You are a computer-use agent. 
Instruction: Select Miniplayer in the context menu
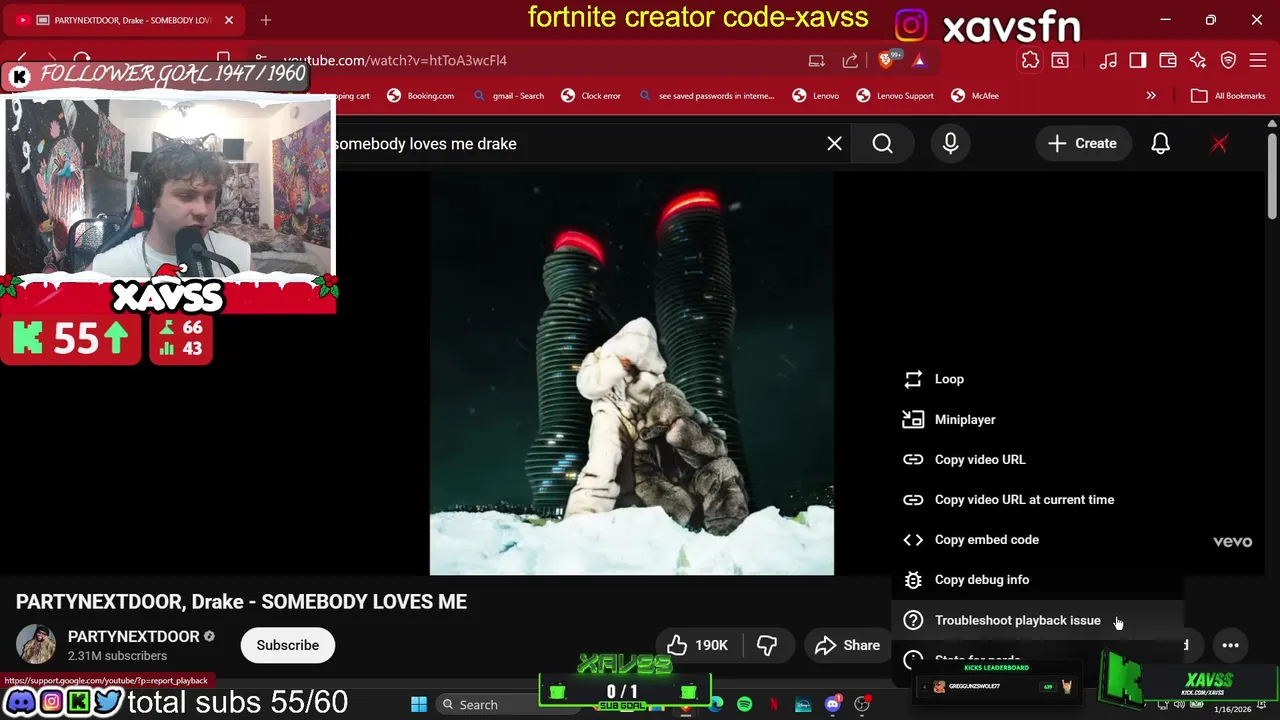[x=1038, y=420]
